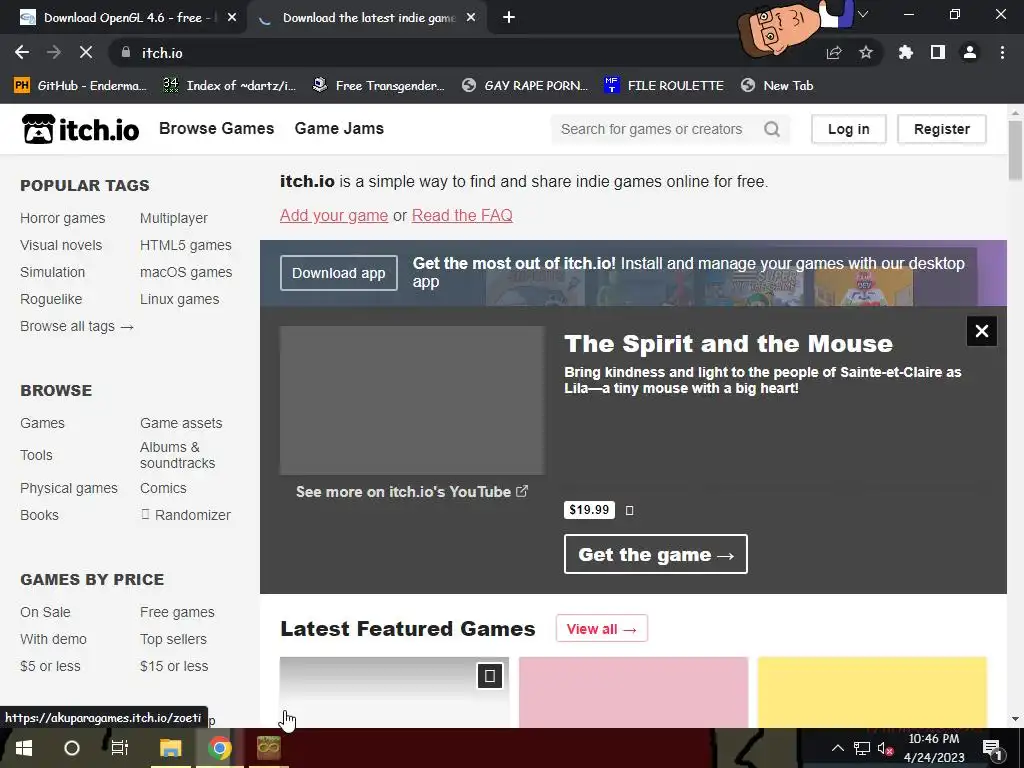The image size is (1024, 768).
Task: Open the notification center icon
Action: (x=992, y=748)
